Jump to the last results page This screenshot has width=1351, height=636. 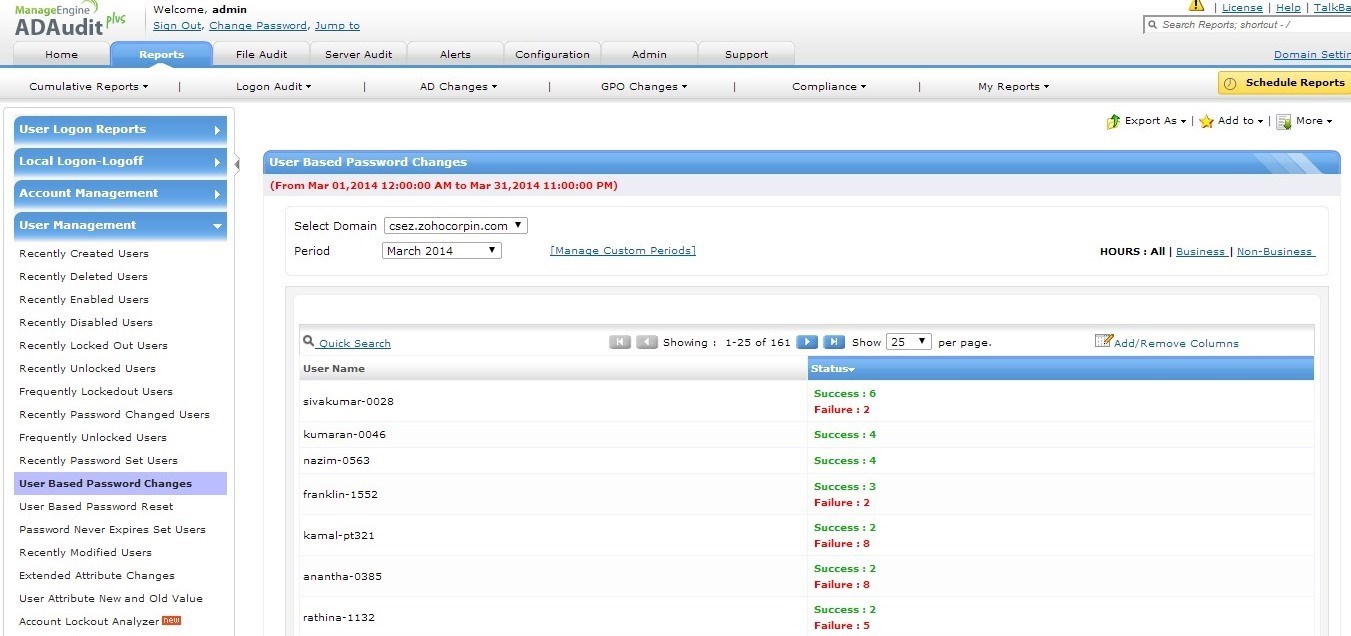pyautogui.click(x=834, y=341)
